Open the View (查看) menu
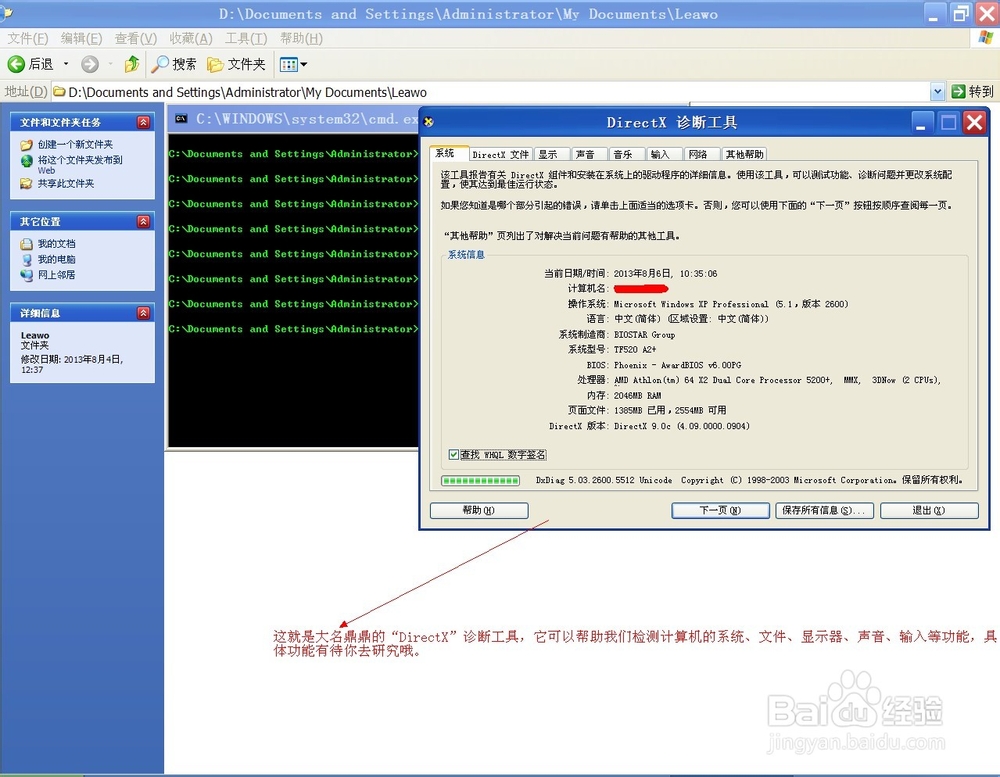The height and width of the screenshot is (777, 1000). pyautogui.click(x=135, y=38)
